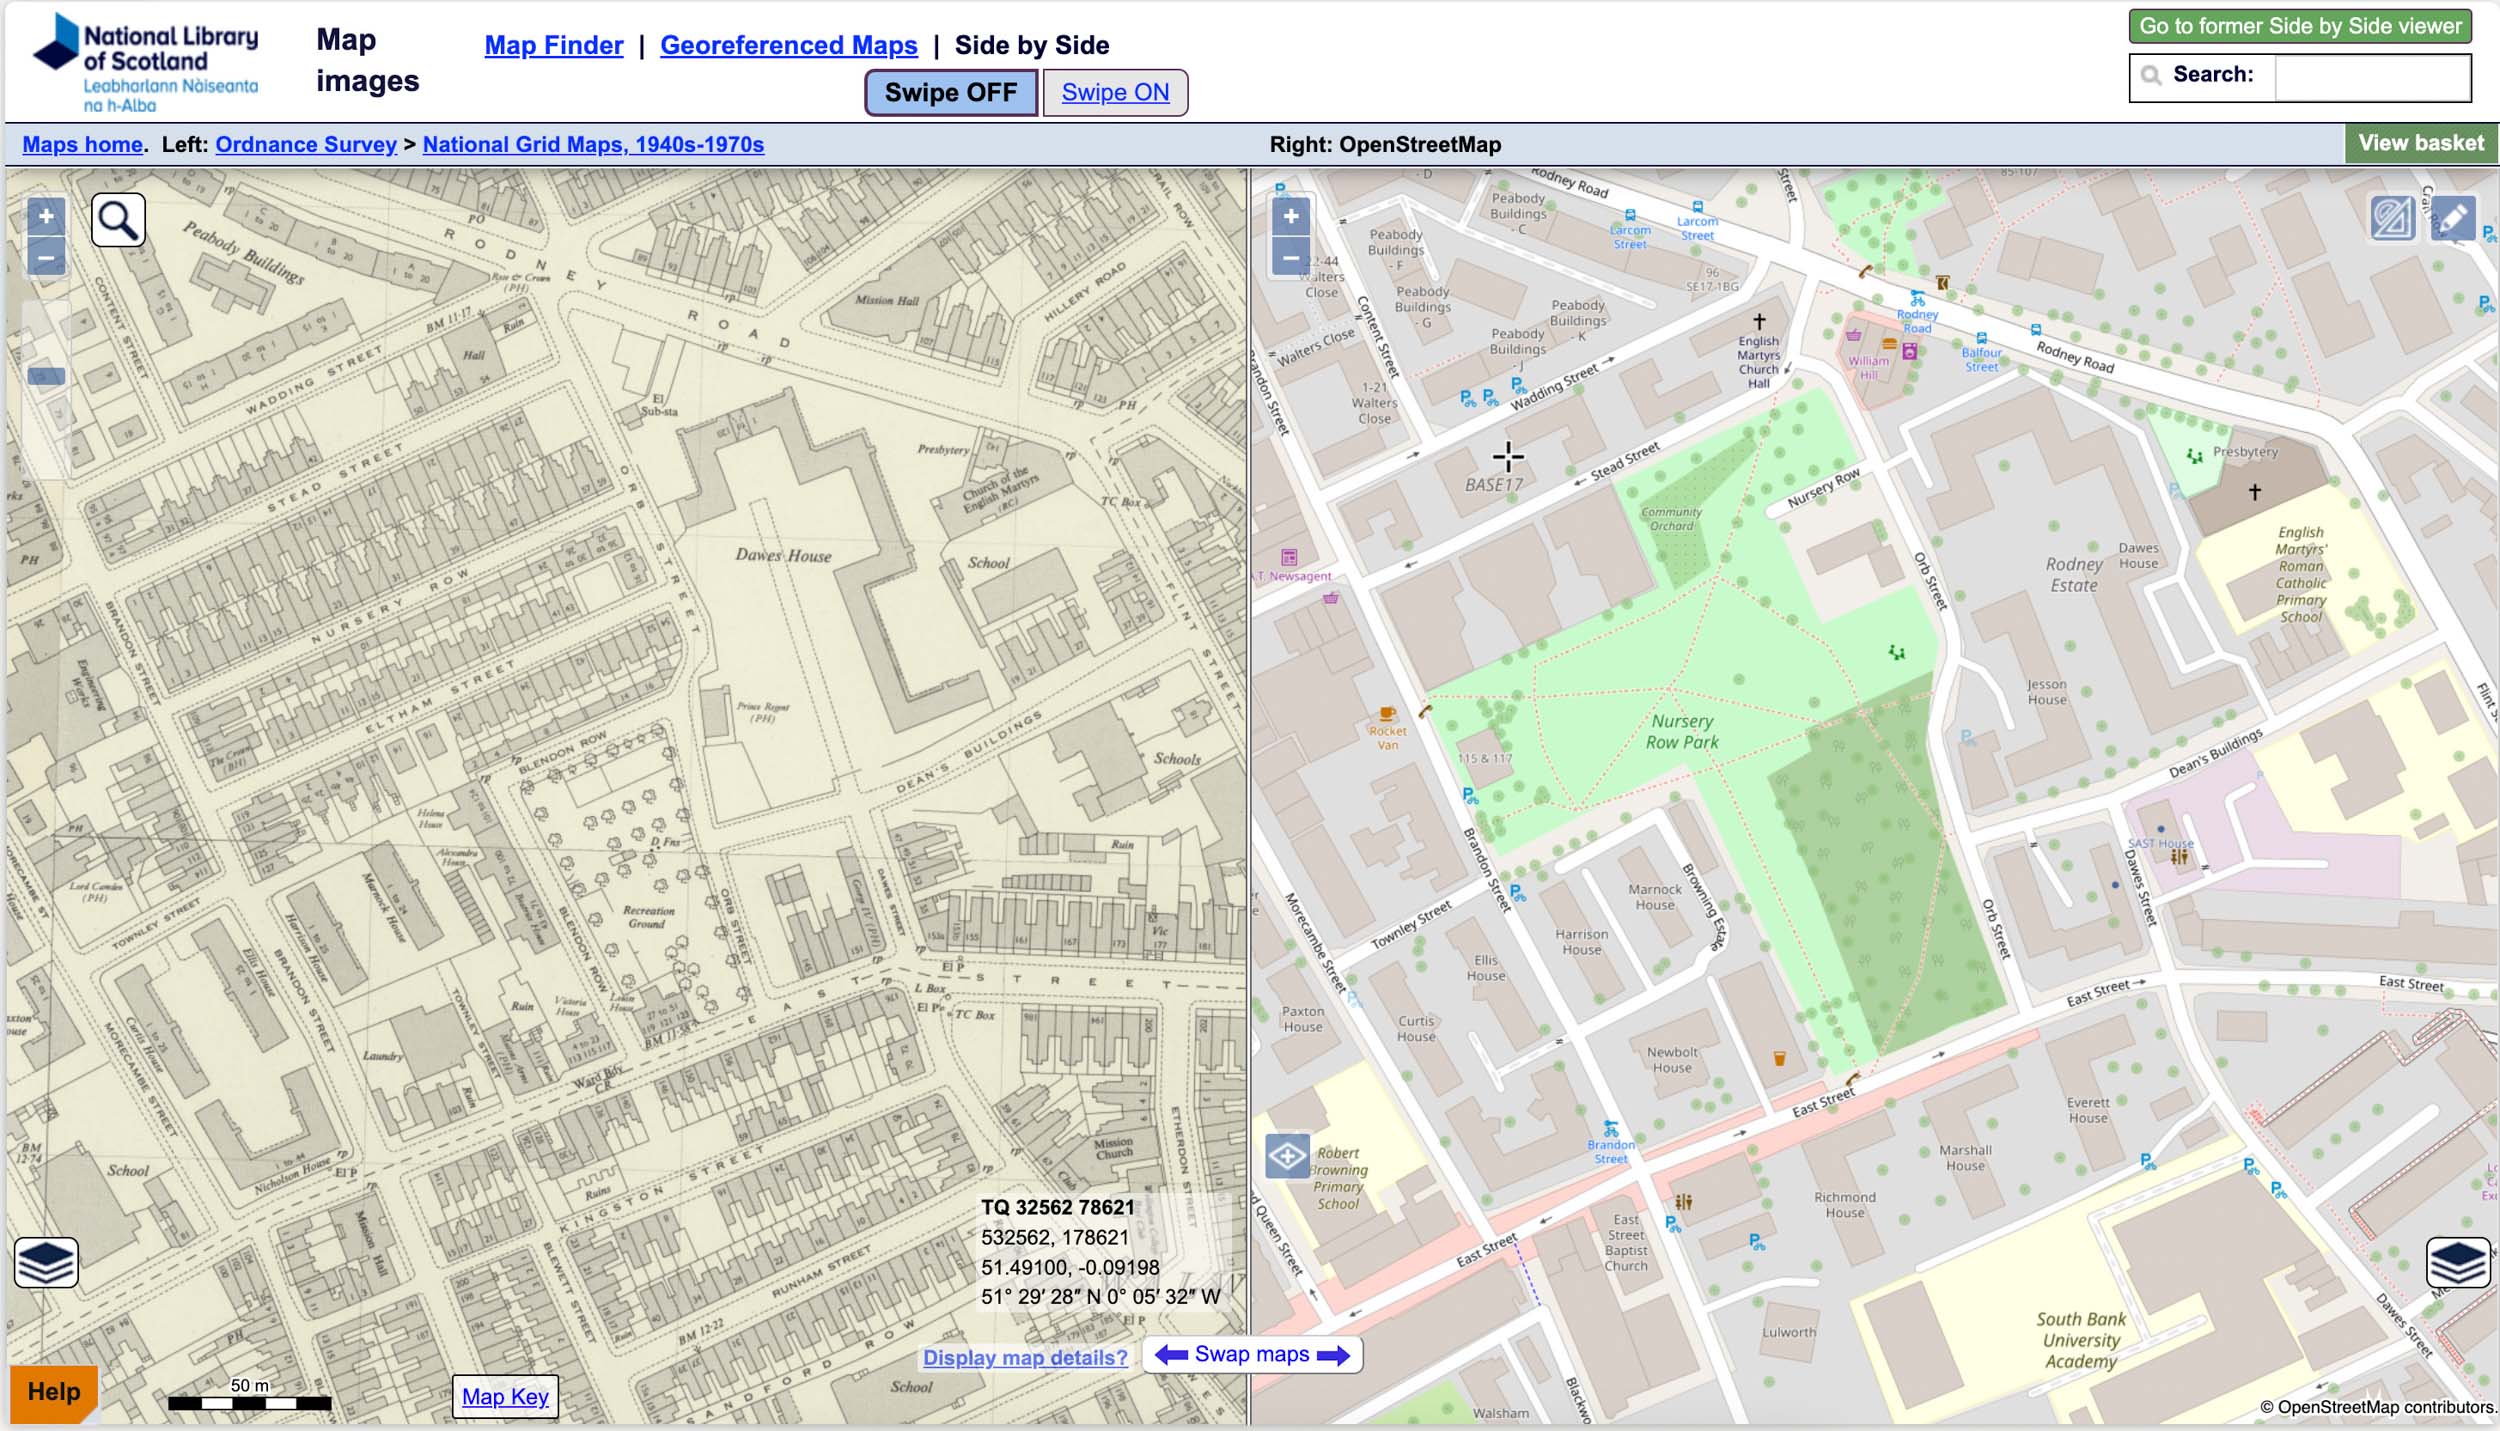Go to the Map Finder viewer

(x=553, y=45)
